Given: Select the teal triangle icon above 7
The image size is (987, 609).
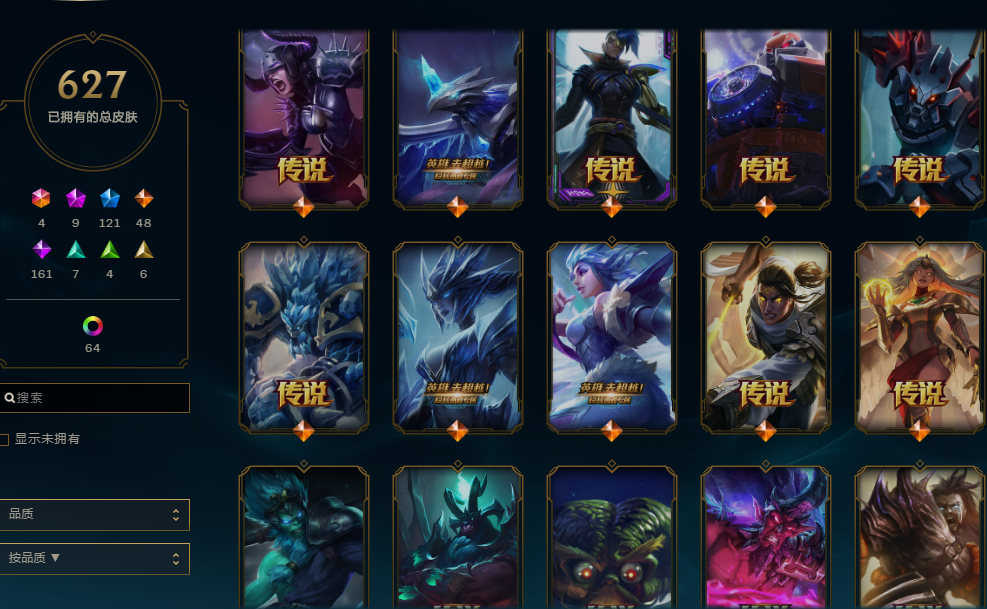Looking at the screenshot, I should click(76, 250).
